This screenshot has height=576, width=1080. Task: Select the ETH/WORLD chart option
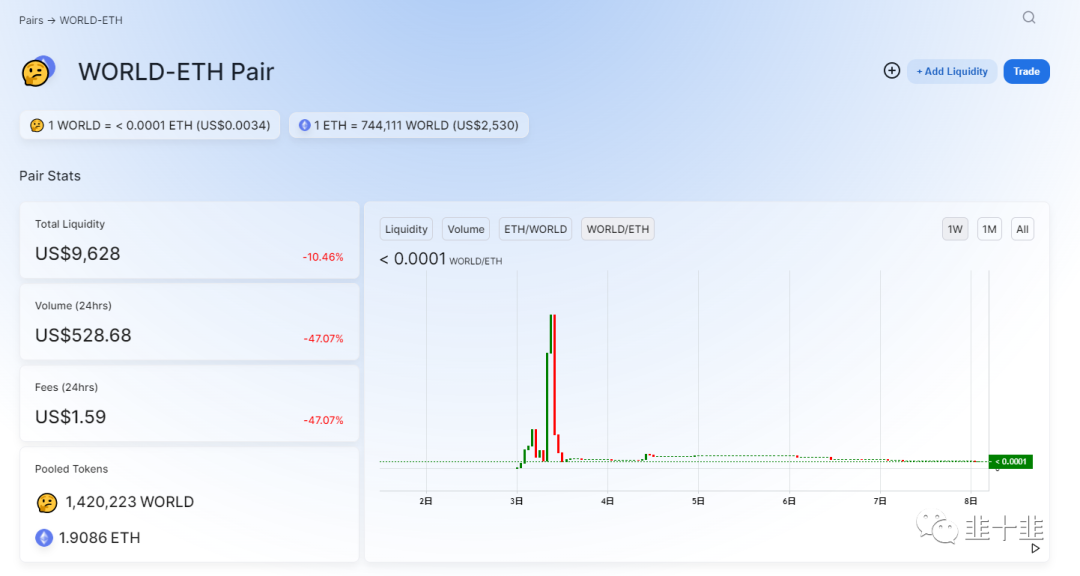click(535, 229)
